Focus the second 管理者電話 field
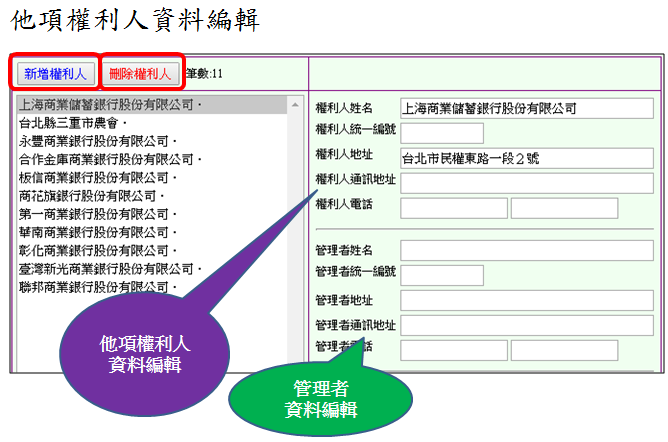This screenshot has height=442, width=668. 564,350
